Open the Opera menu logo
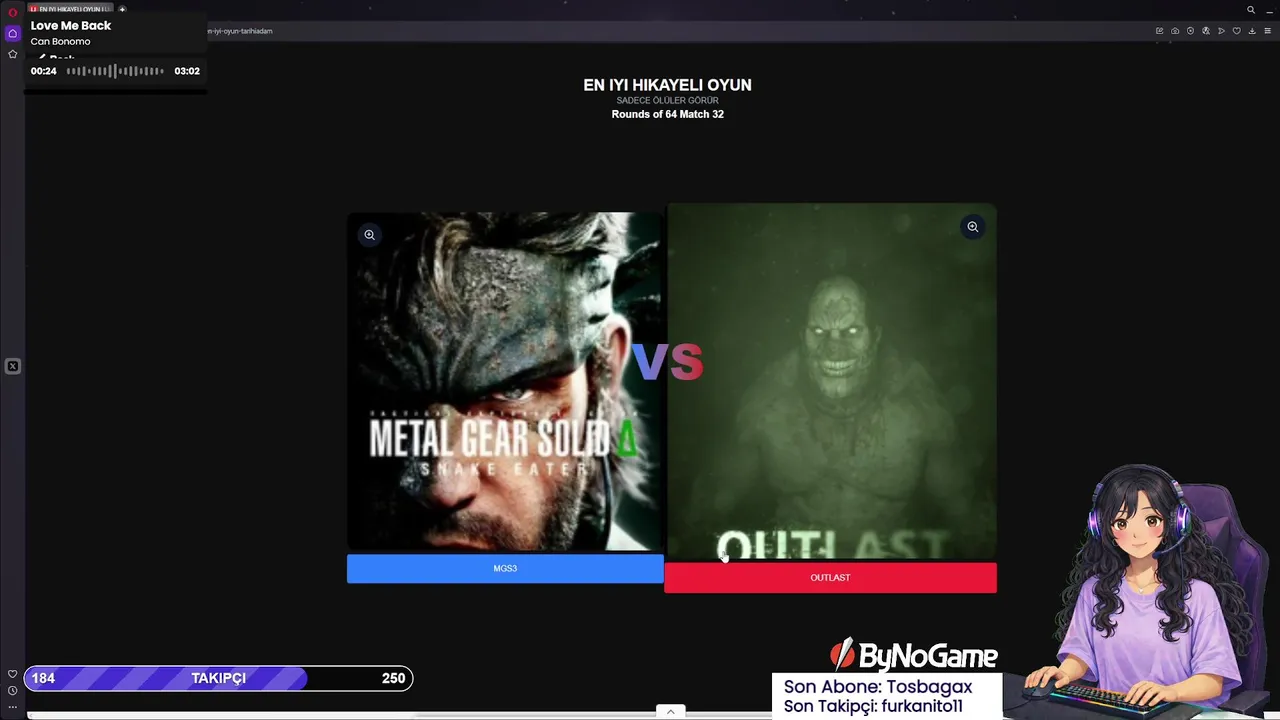The height and width of the screenshot is (720, 1280). (12, 12)
